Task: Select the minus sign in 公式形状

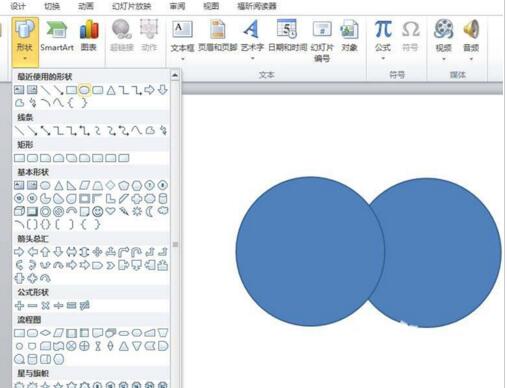Action: (32, 305)
